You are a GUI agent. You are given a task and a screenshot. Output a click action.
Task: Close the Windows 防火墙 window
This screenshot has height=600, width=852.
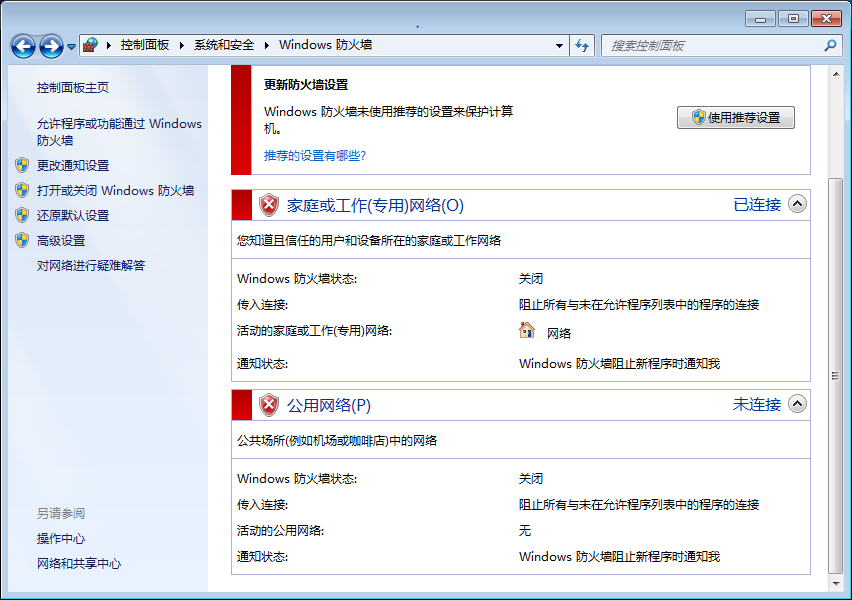click(x=826, y=19)
